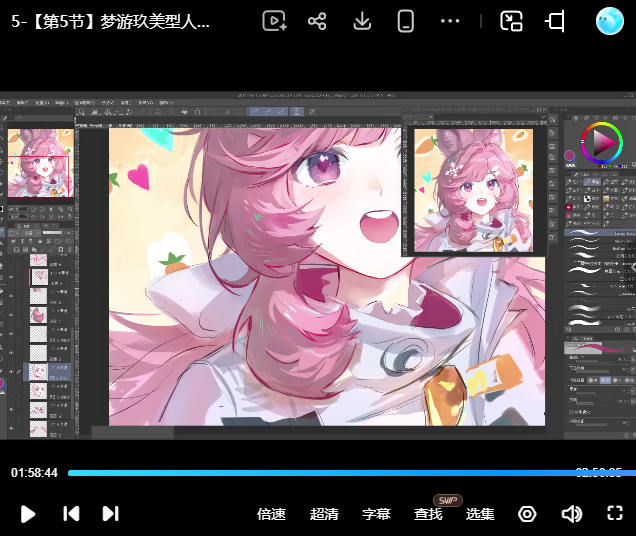Skip to the next episode

[x=110, y=514]
